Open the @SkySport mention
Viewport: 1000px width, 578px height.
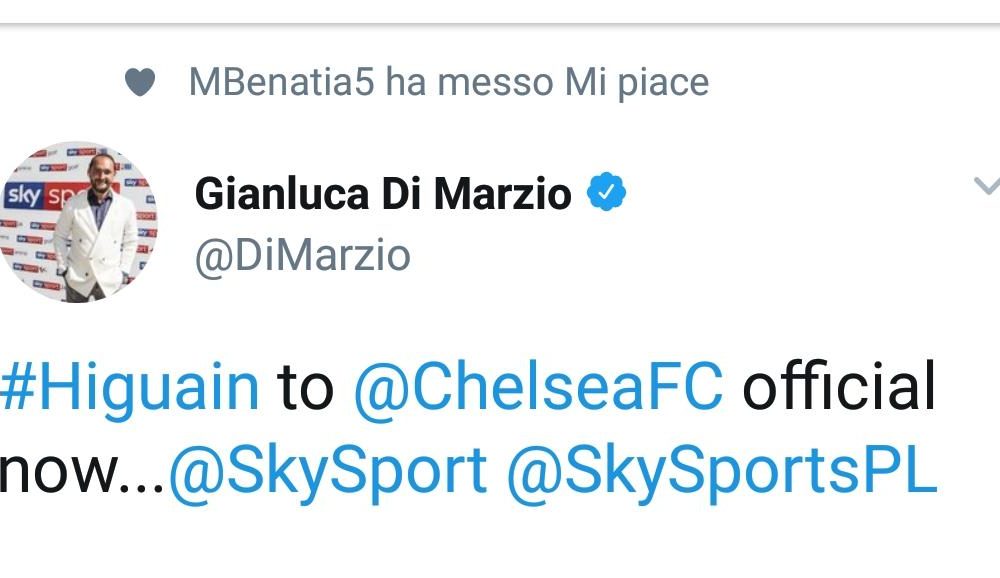pos(328,468)
